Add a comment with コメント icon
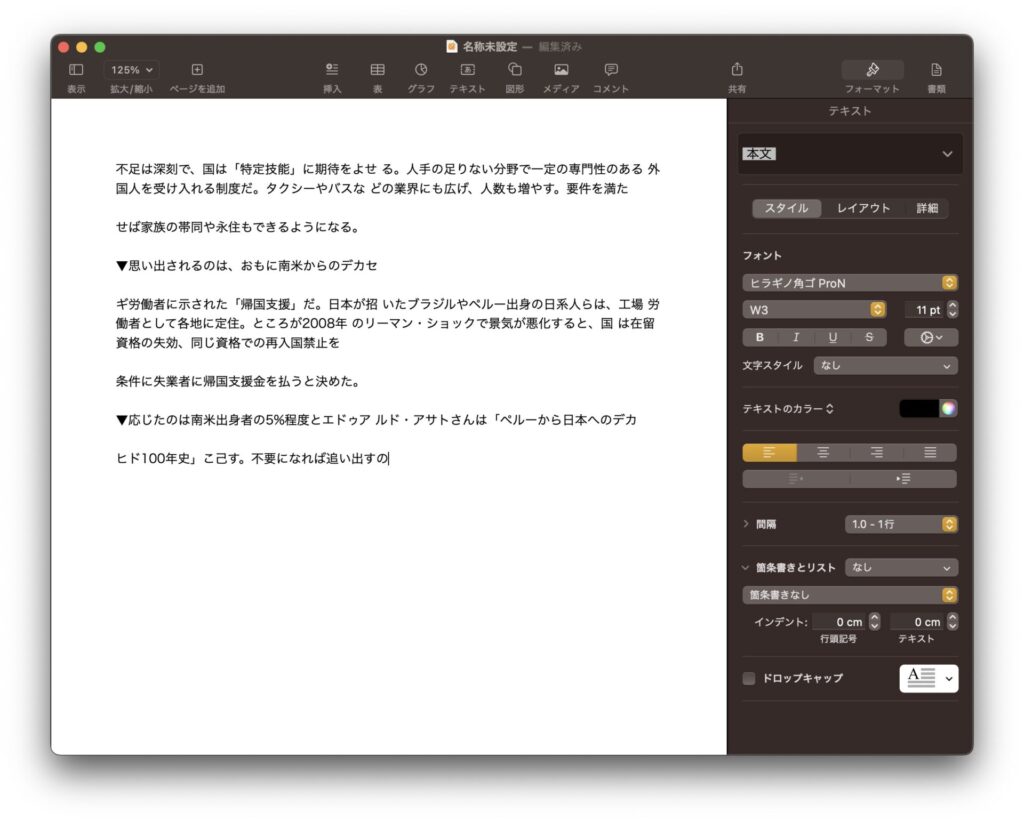The height and width of the screenshot is (822, 1024). tap(611, 70)
